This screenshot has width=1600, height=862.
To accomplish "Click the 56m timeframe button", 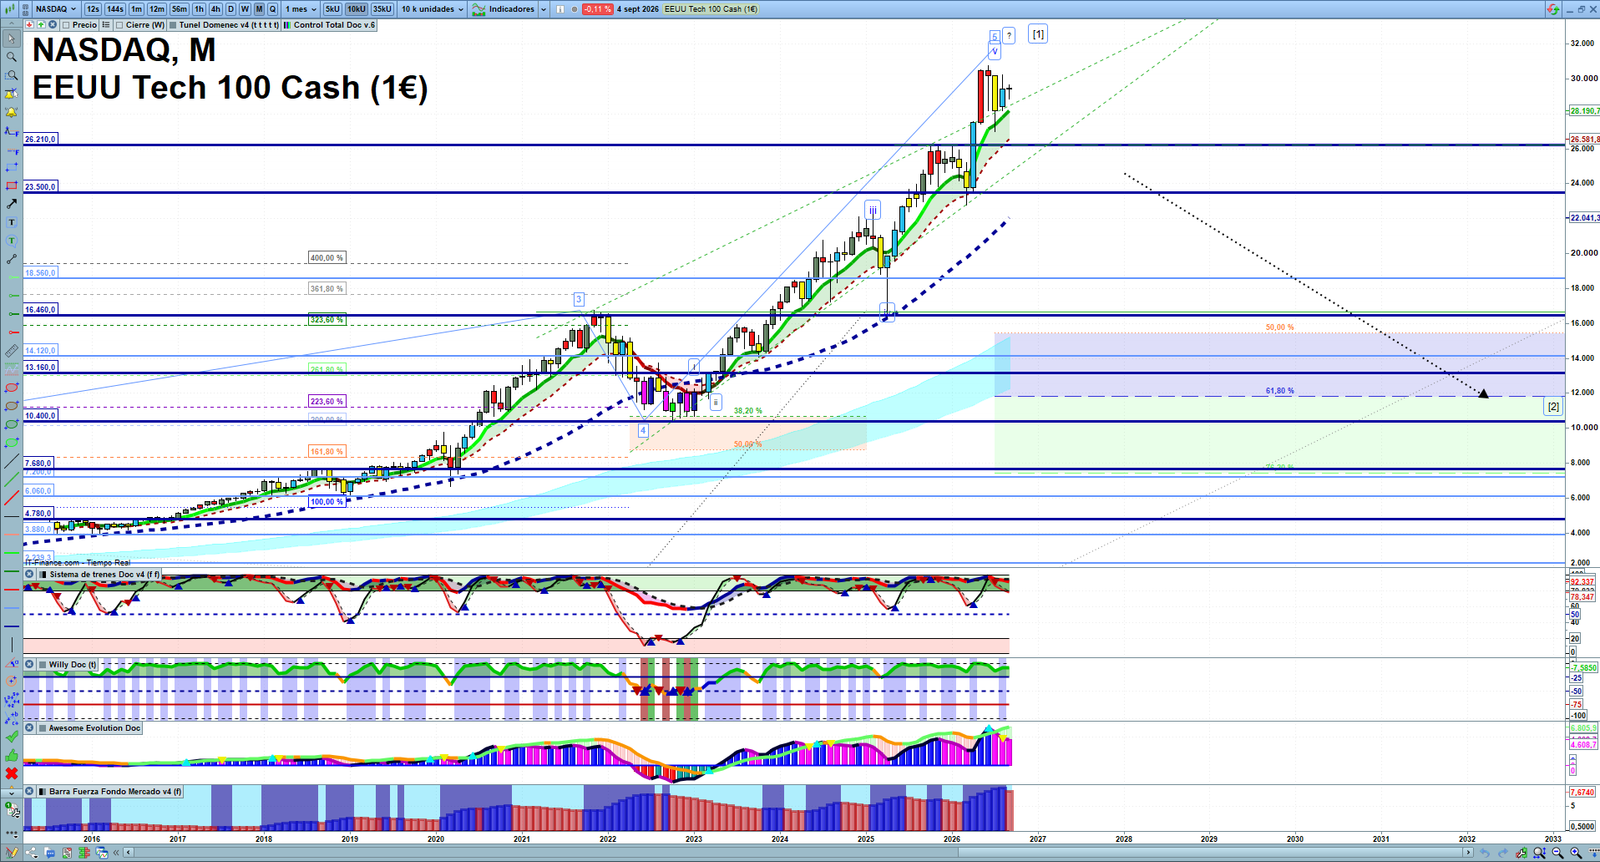I will pyautogui.click(x=179, y=9).
